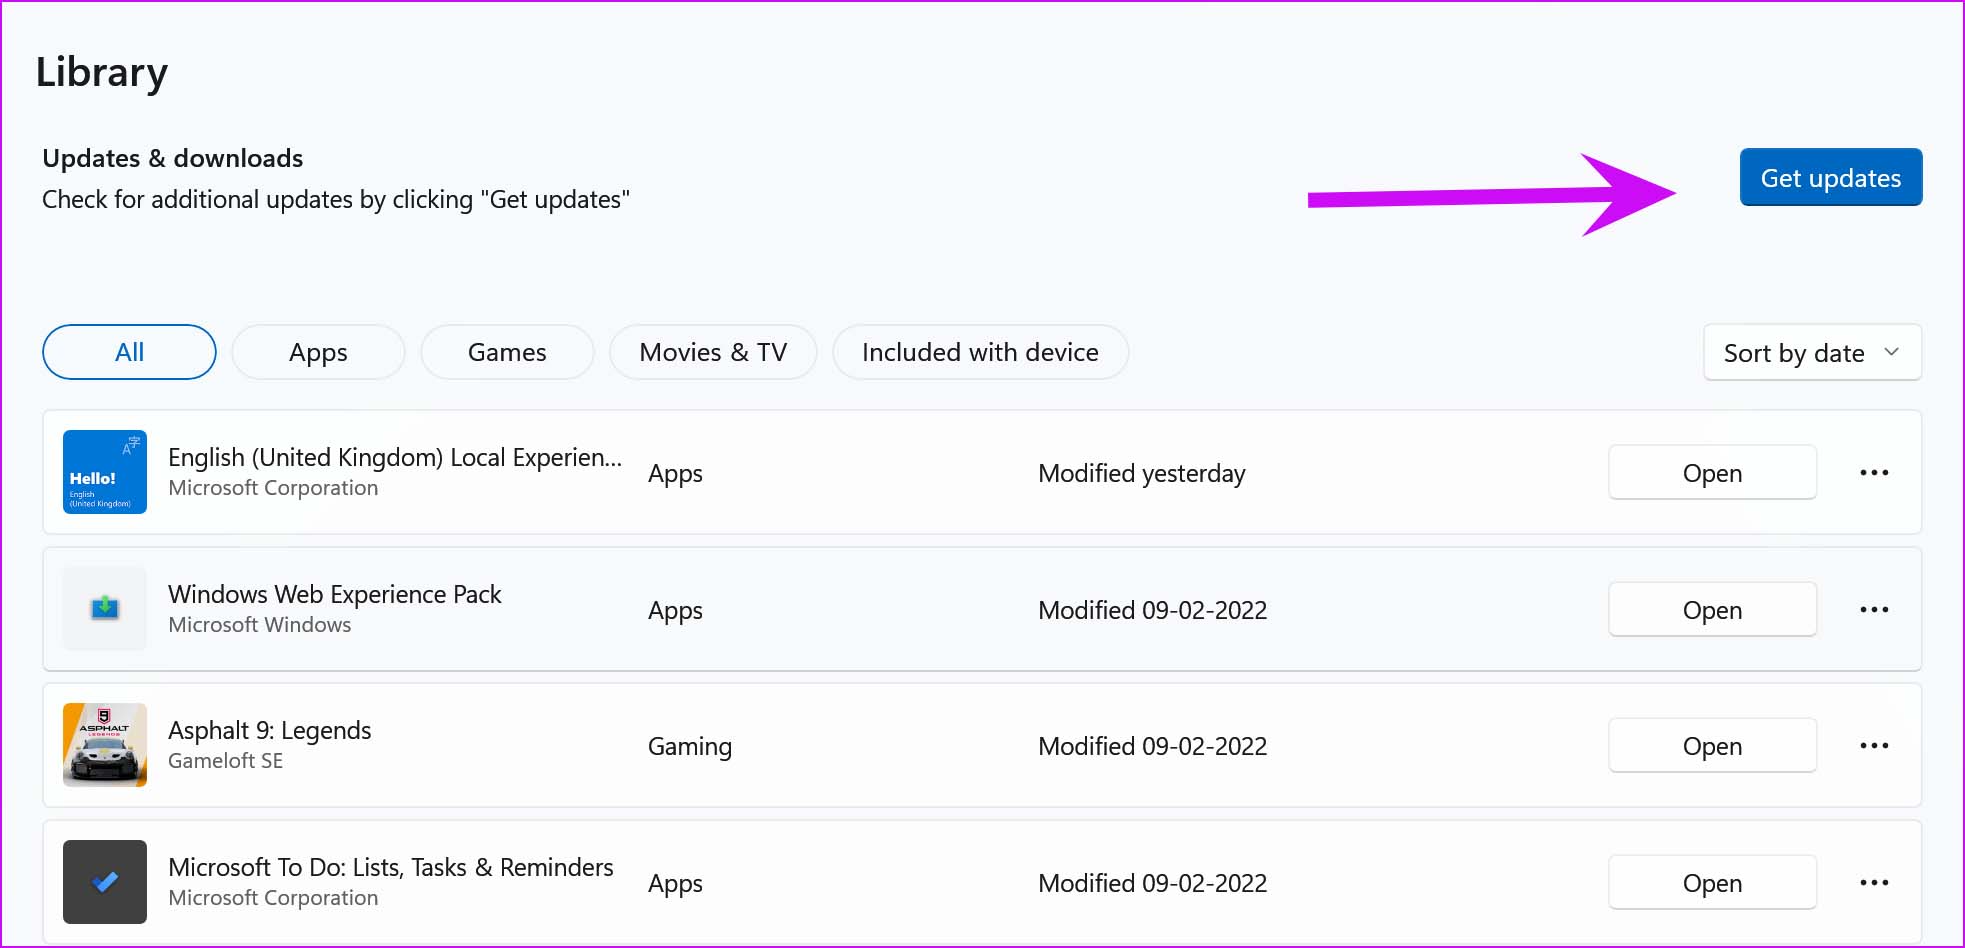Click the English Local Experience Pack app icon
Screen dimensions: 1965x948
coord(105,472)
